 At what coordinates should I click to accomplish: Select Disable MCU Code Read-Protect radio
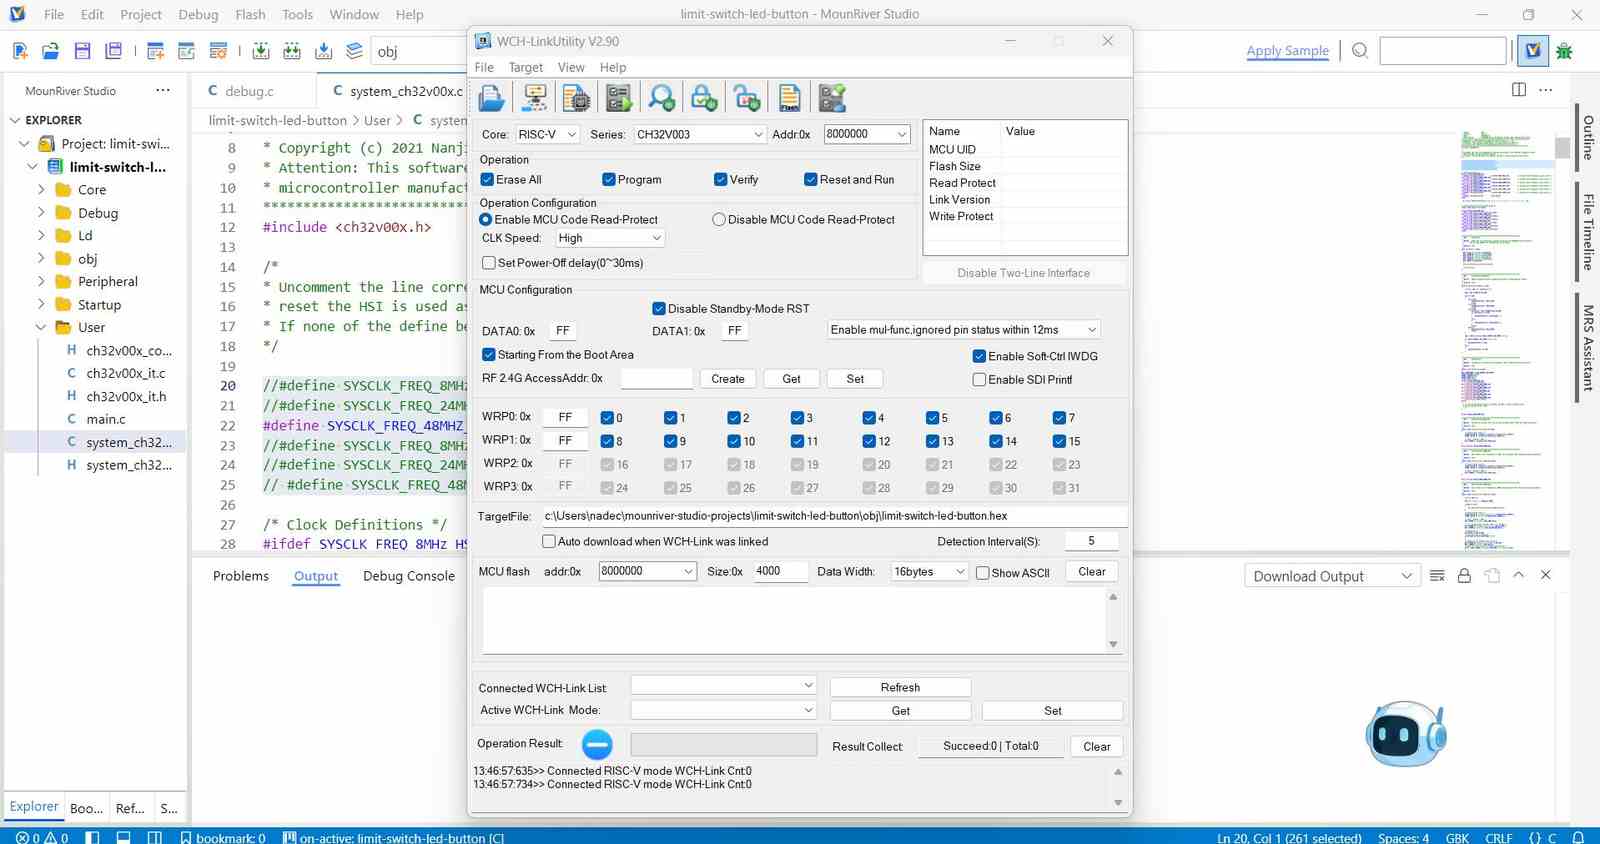click(719, 219)
